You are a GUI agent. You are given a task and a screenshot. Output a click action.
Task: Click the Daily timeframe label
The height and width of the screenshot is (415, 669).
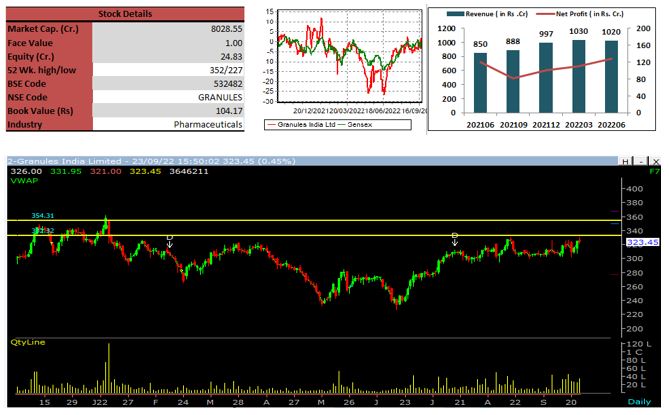[639, 402]
